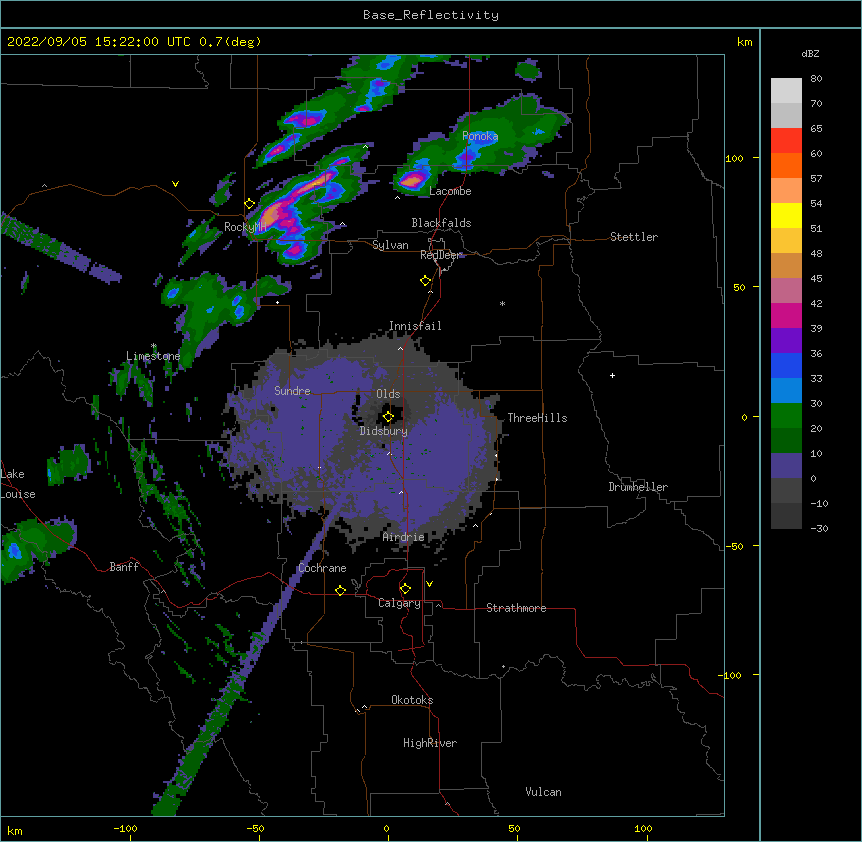Click the Okotoks city label
This screenshot has width=862, height=842.
tap(412, 700)
